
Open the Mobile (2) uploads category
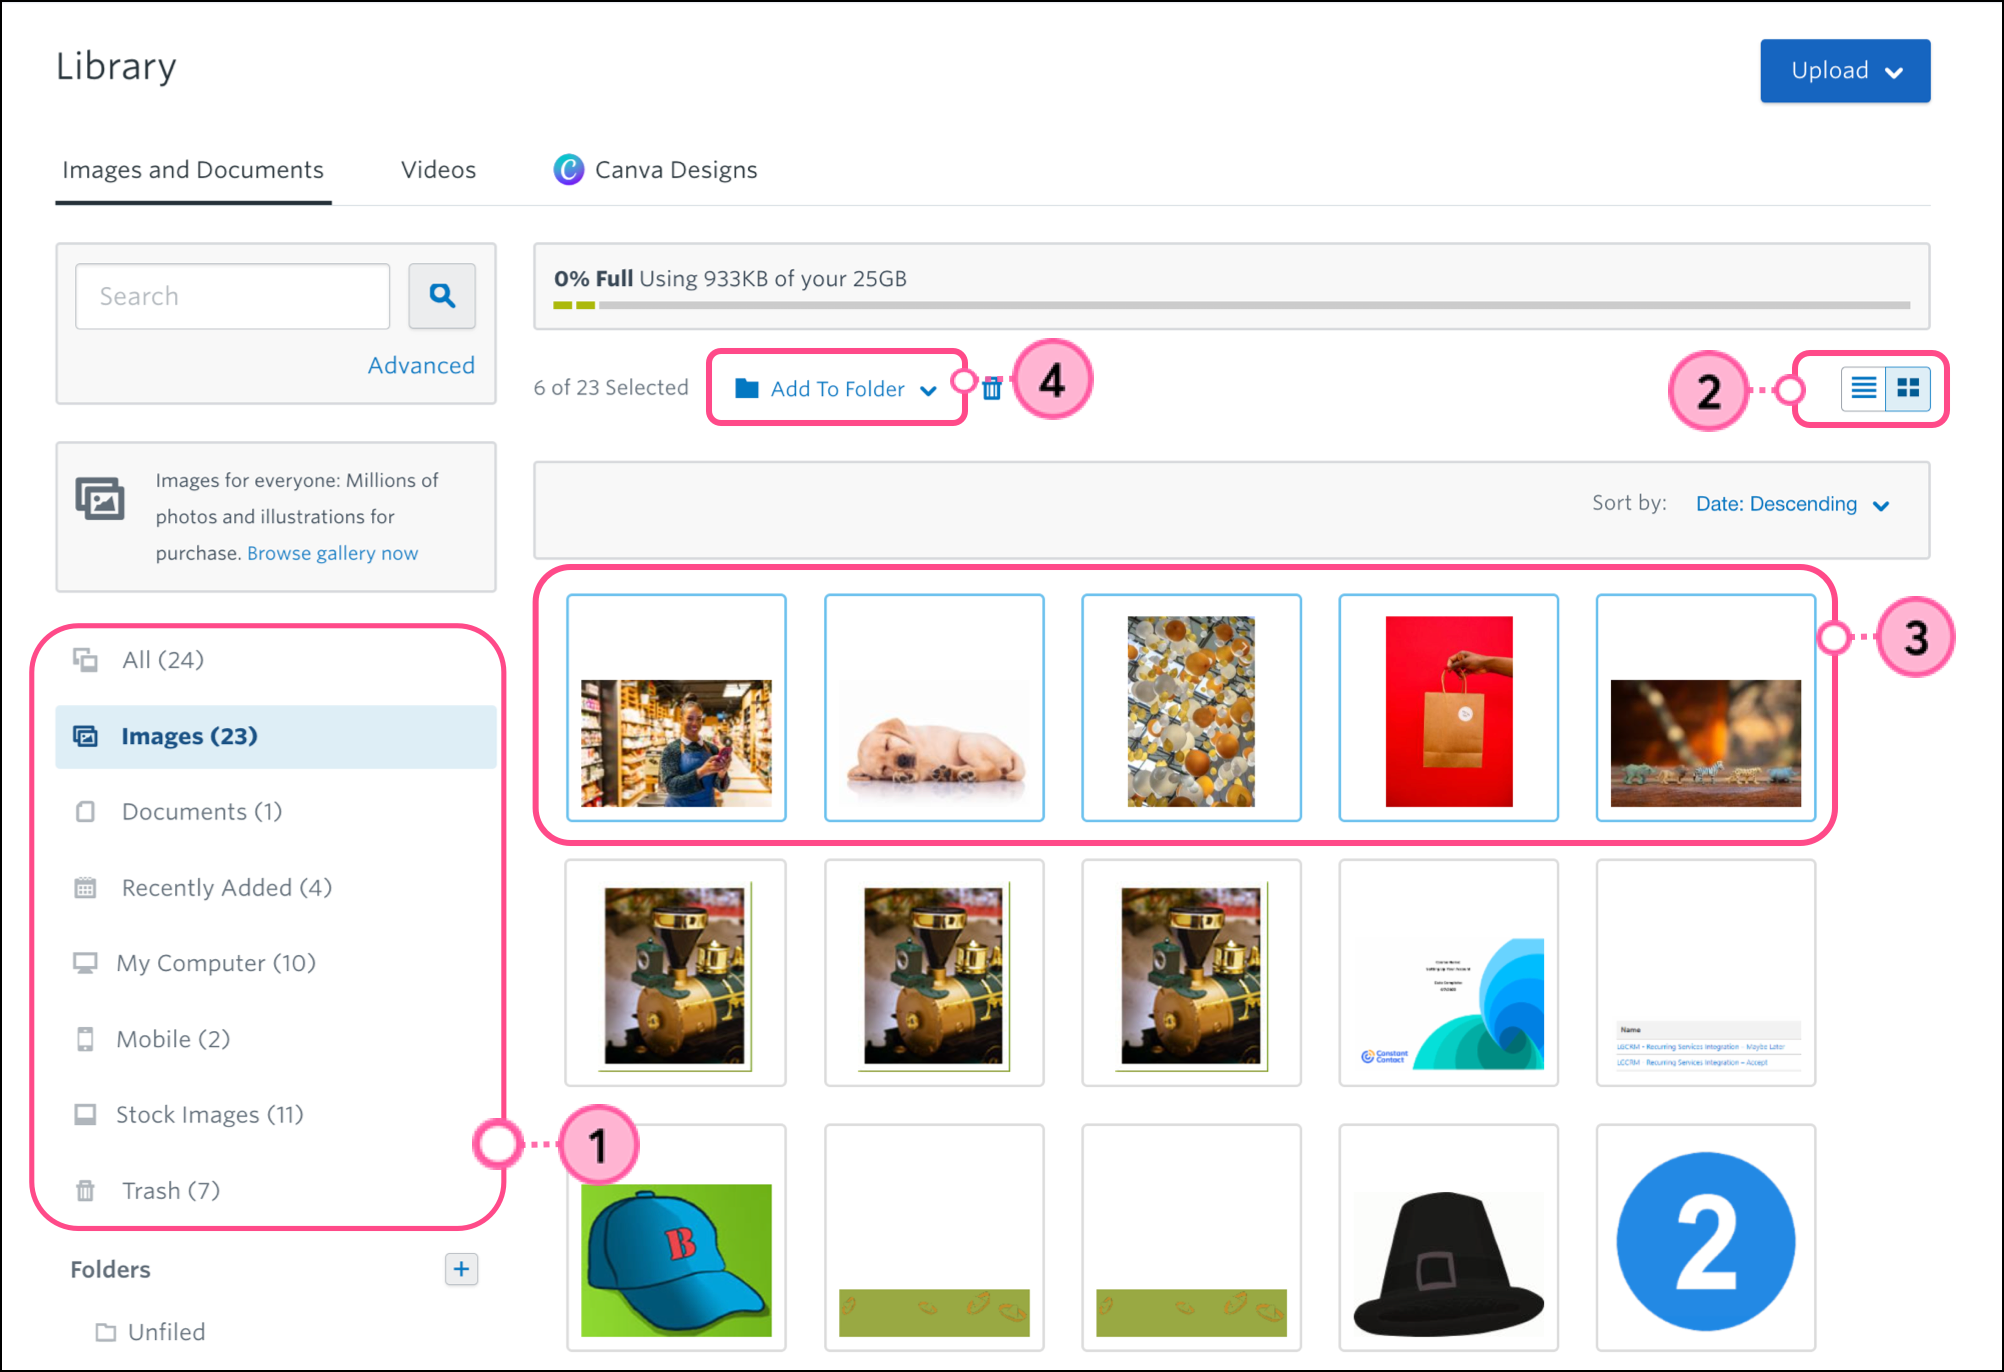(x=172, y=1039)
